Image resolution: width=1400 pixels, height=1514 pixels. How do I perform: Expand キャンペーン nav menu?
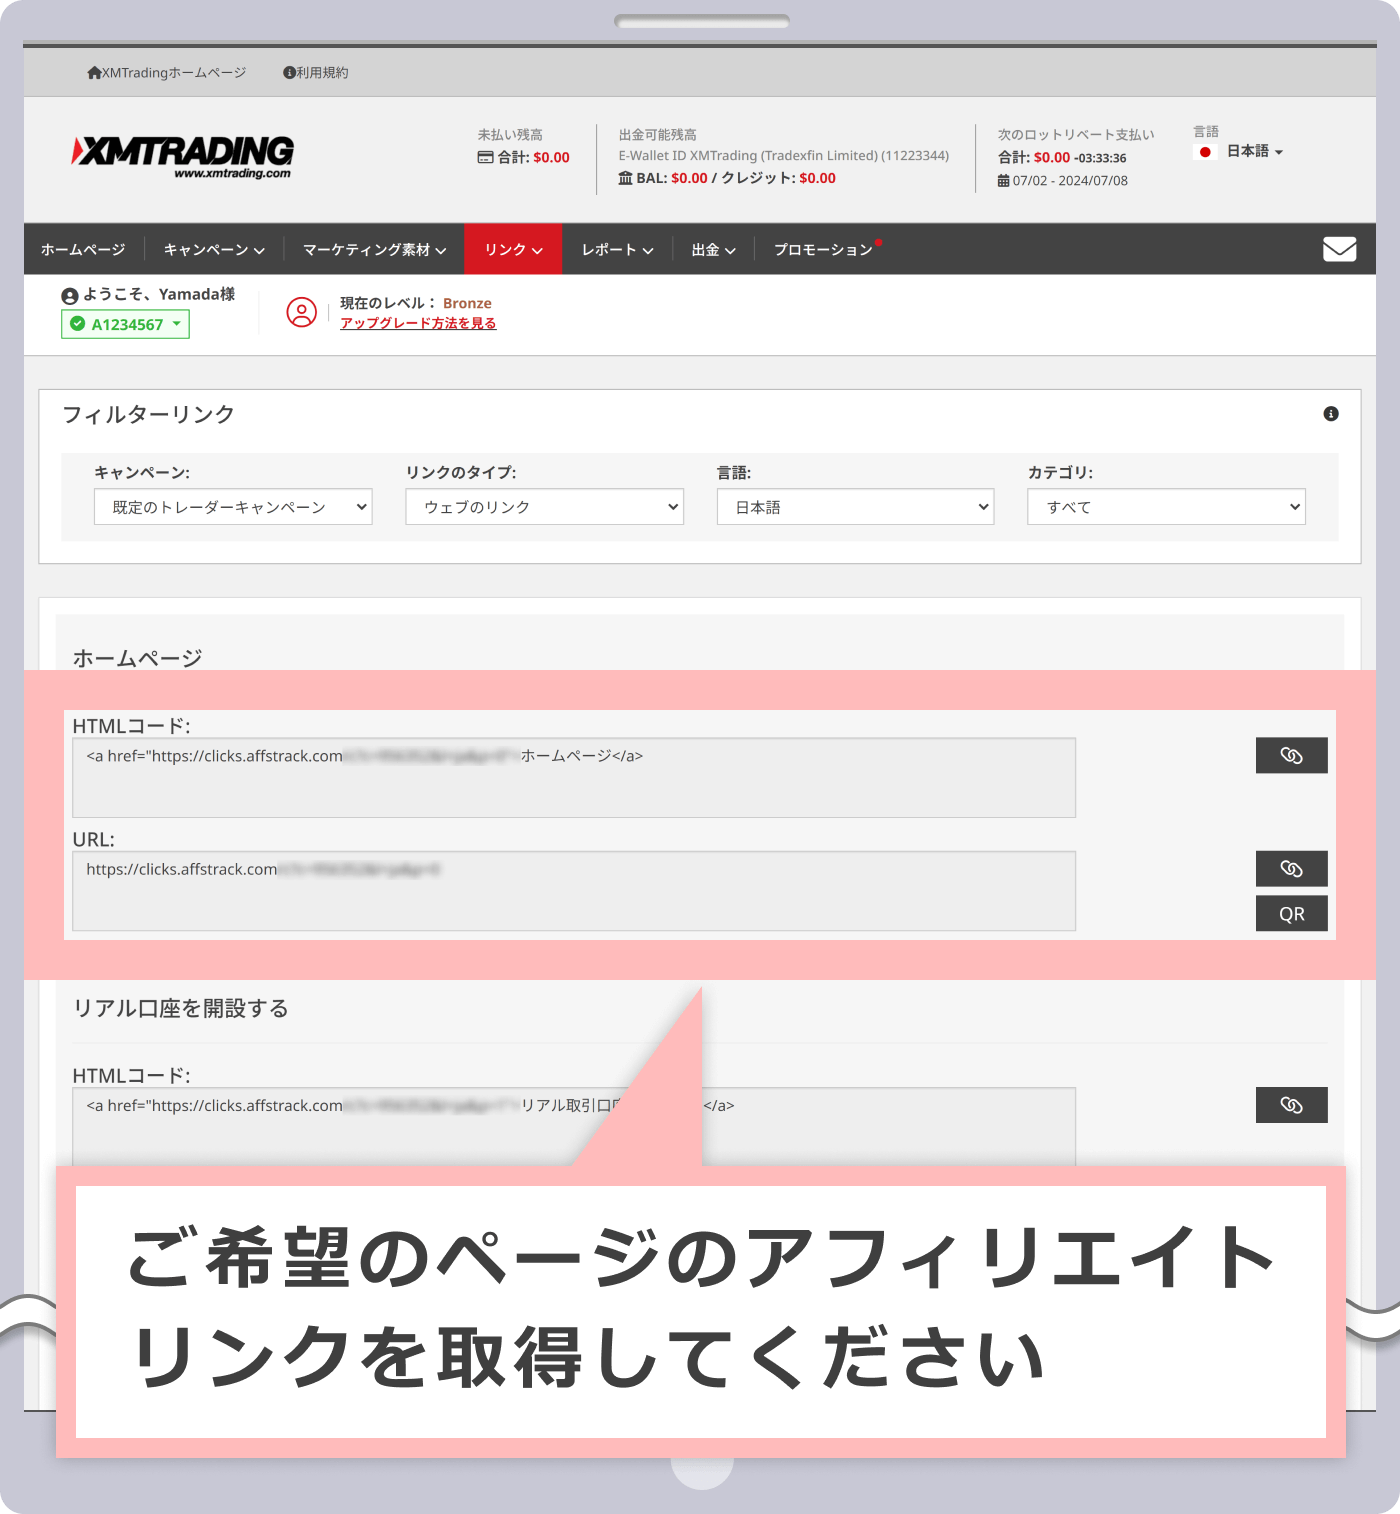214,249
